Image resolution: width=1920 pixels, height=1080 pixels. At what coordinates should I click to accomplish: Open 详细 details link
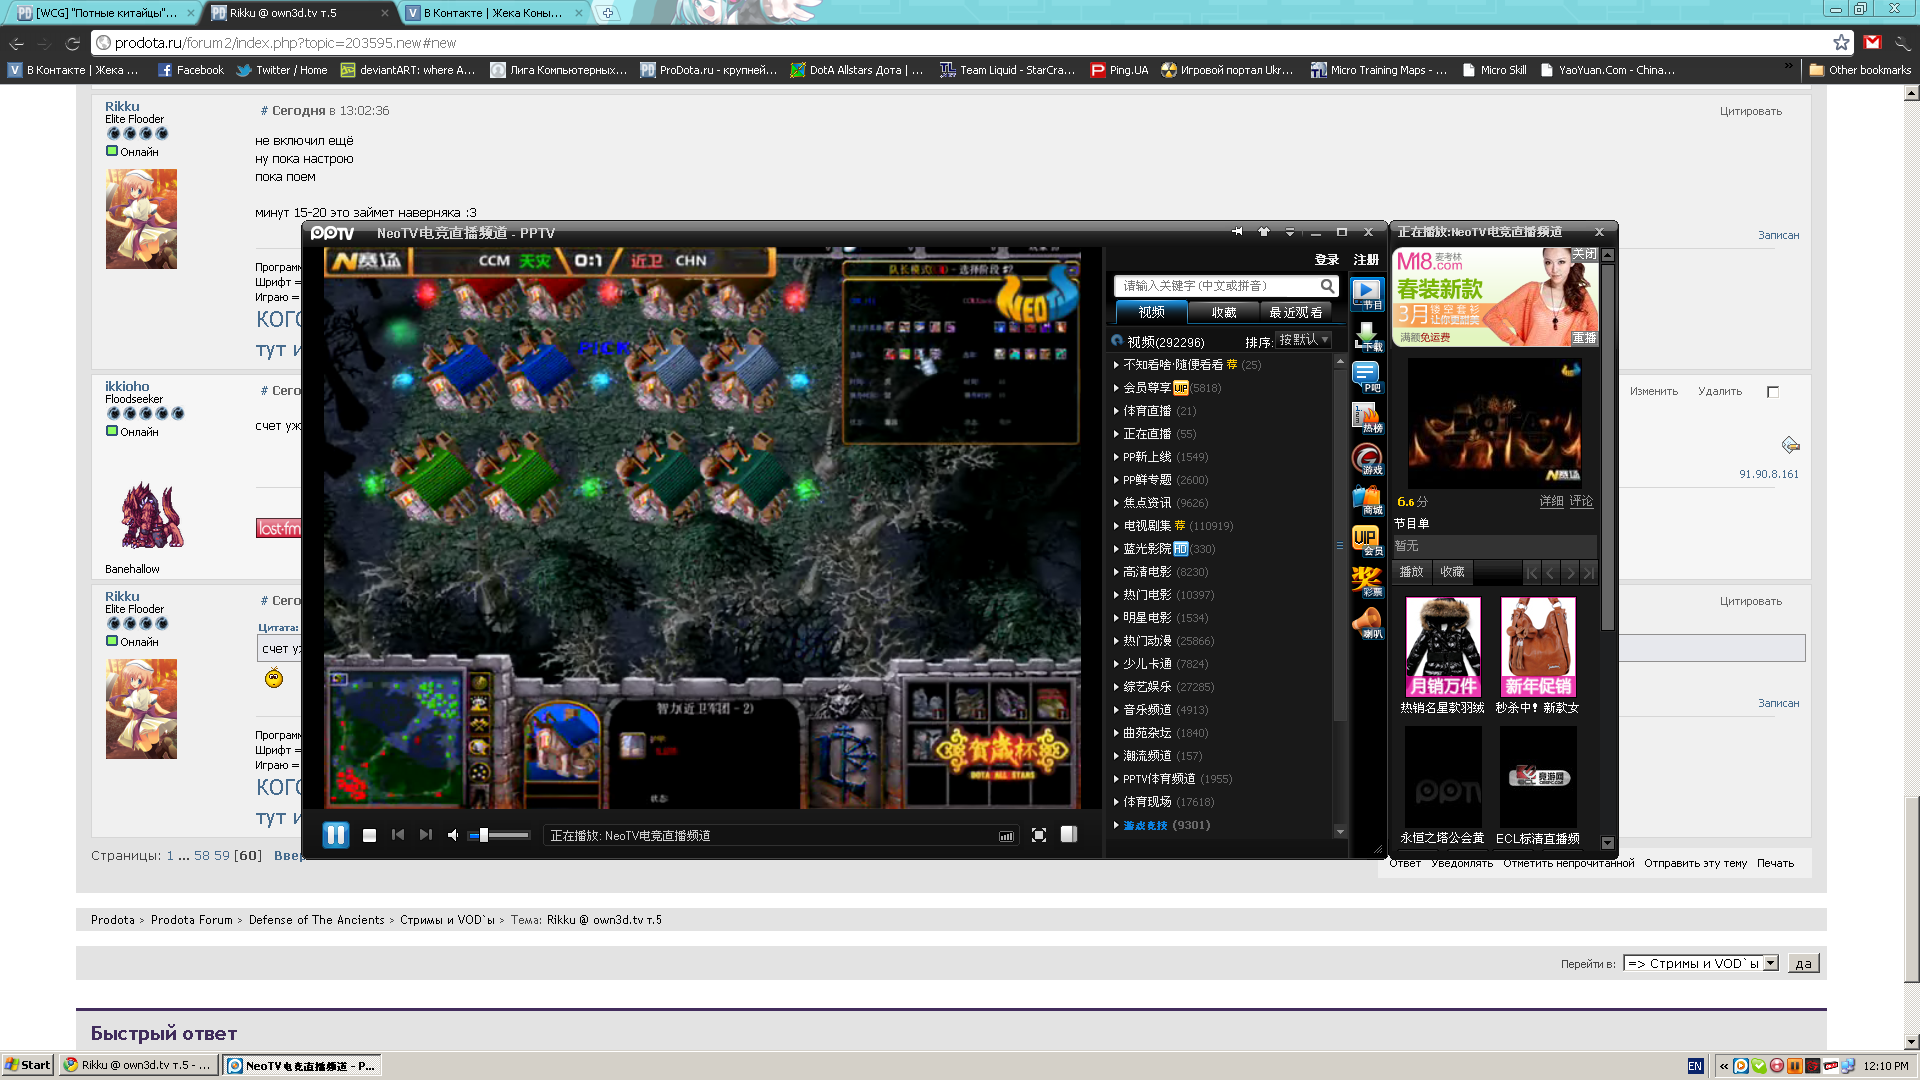pyautogui.click(x=1551, y=501)
